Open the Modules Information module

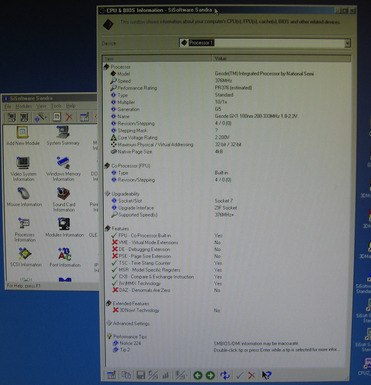(64, 227)
